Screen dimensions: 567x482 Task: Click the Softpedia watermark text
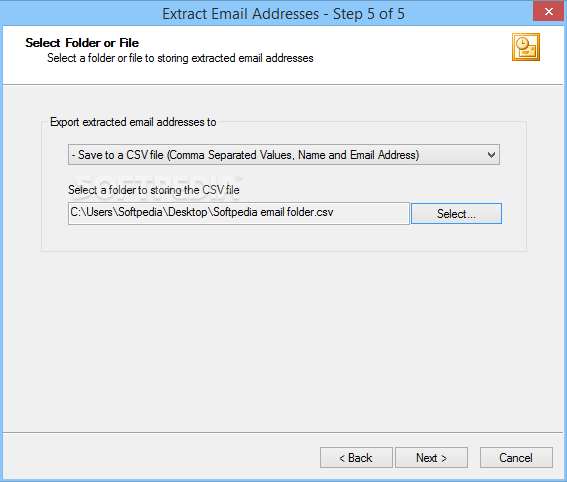(159, 185)
